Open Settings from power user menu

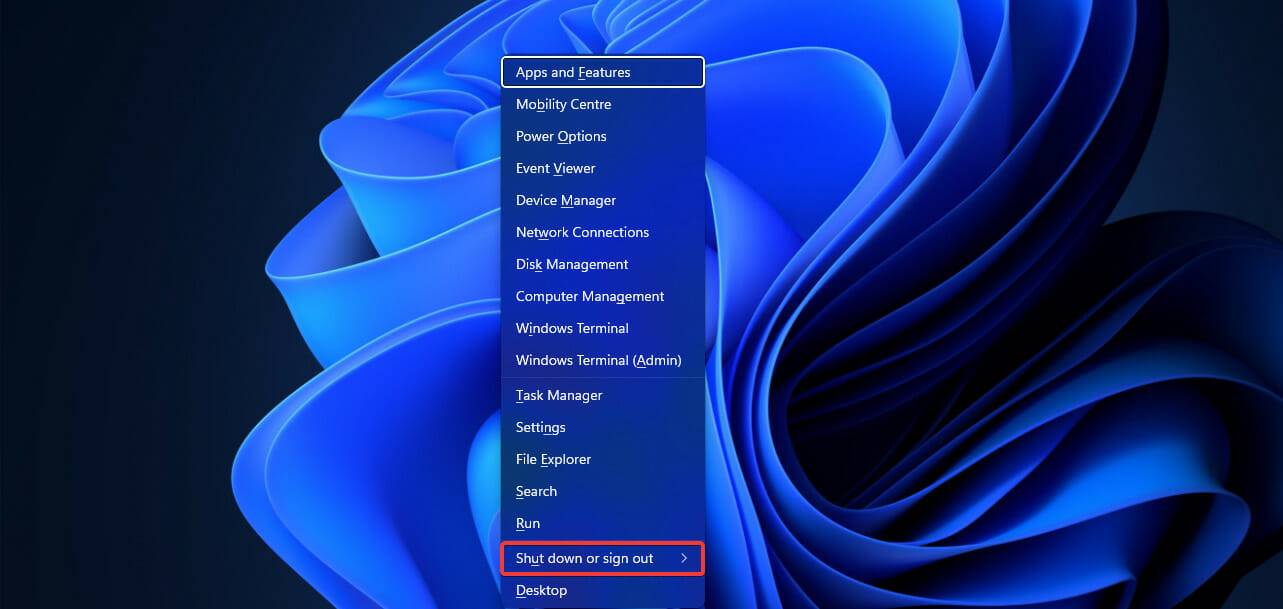[540, 427]
